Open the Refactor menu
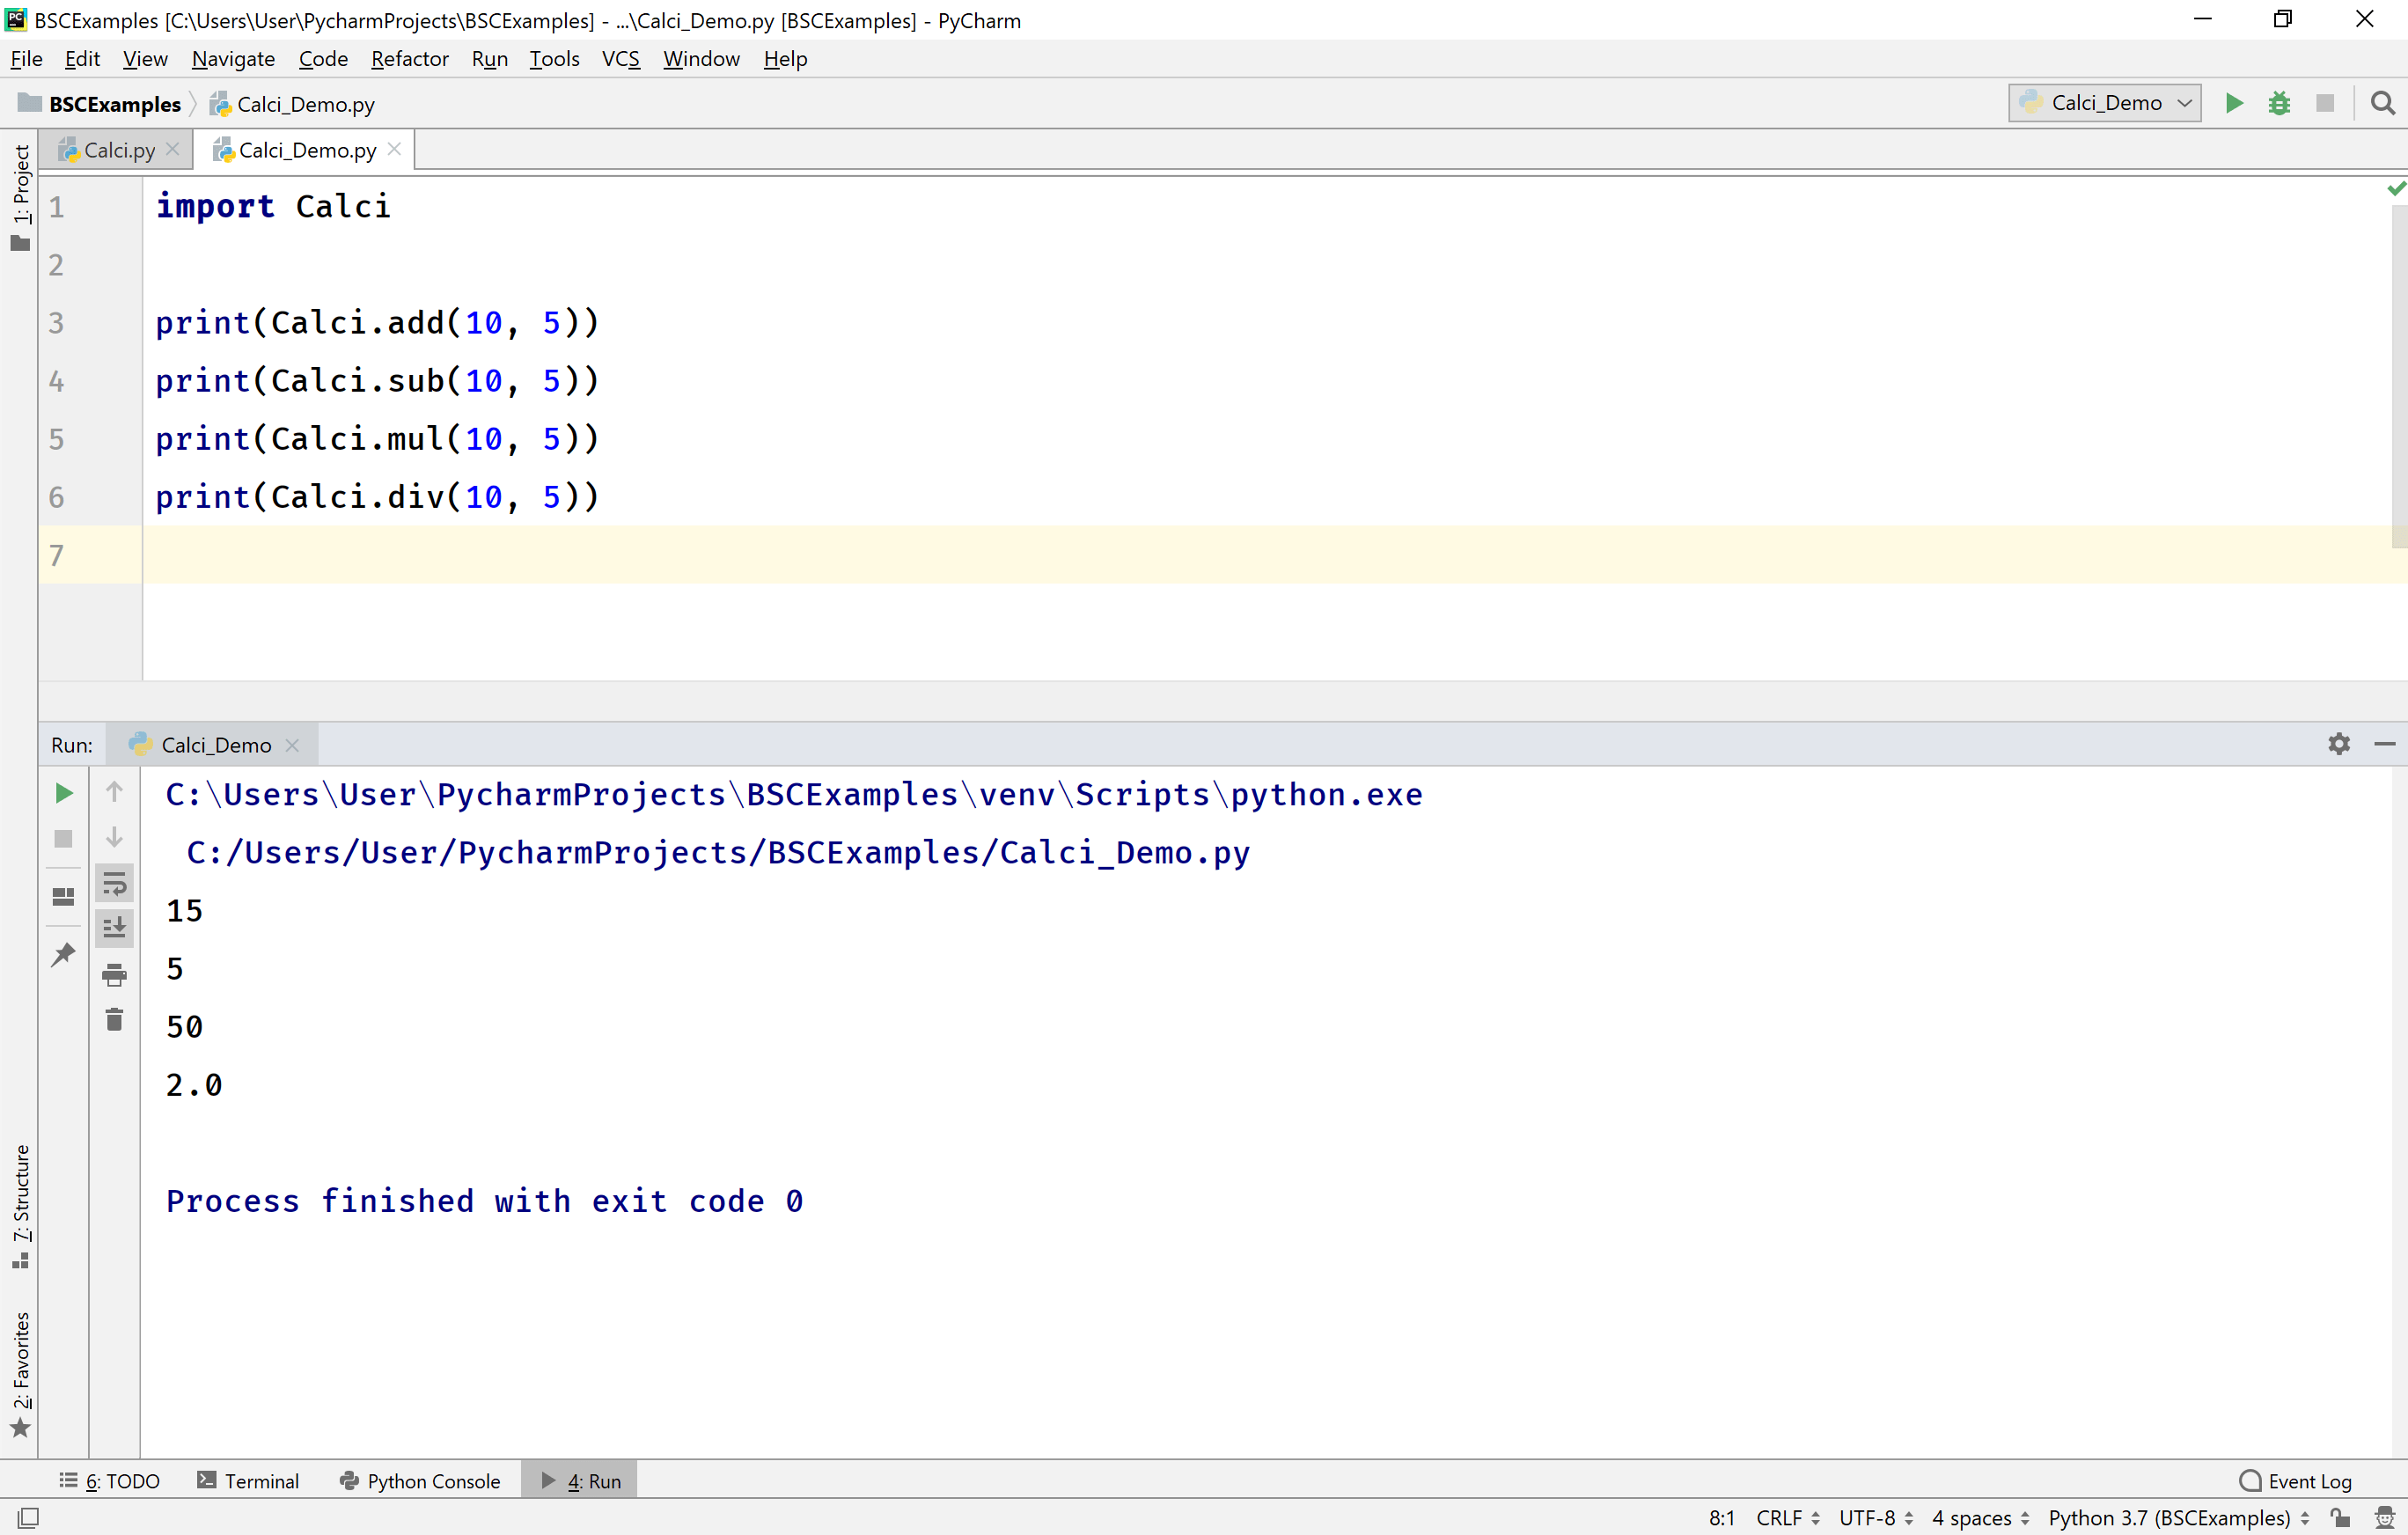Viewport: 2408px width, 1535px height. 409,59
